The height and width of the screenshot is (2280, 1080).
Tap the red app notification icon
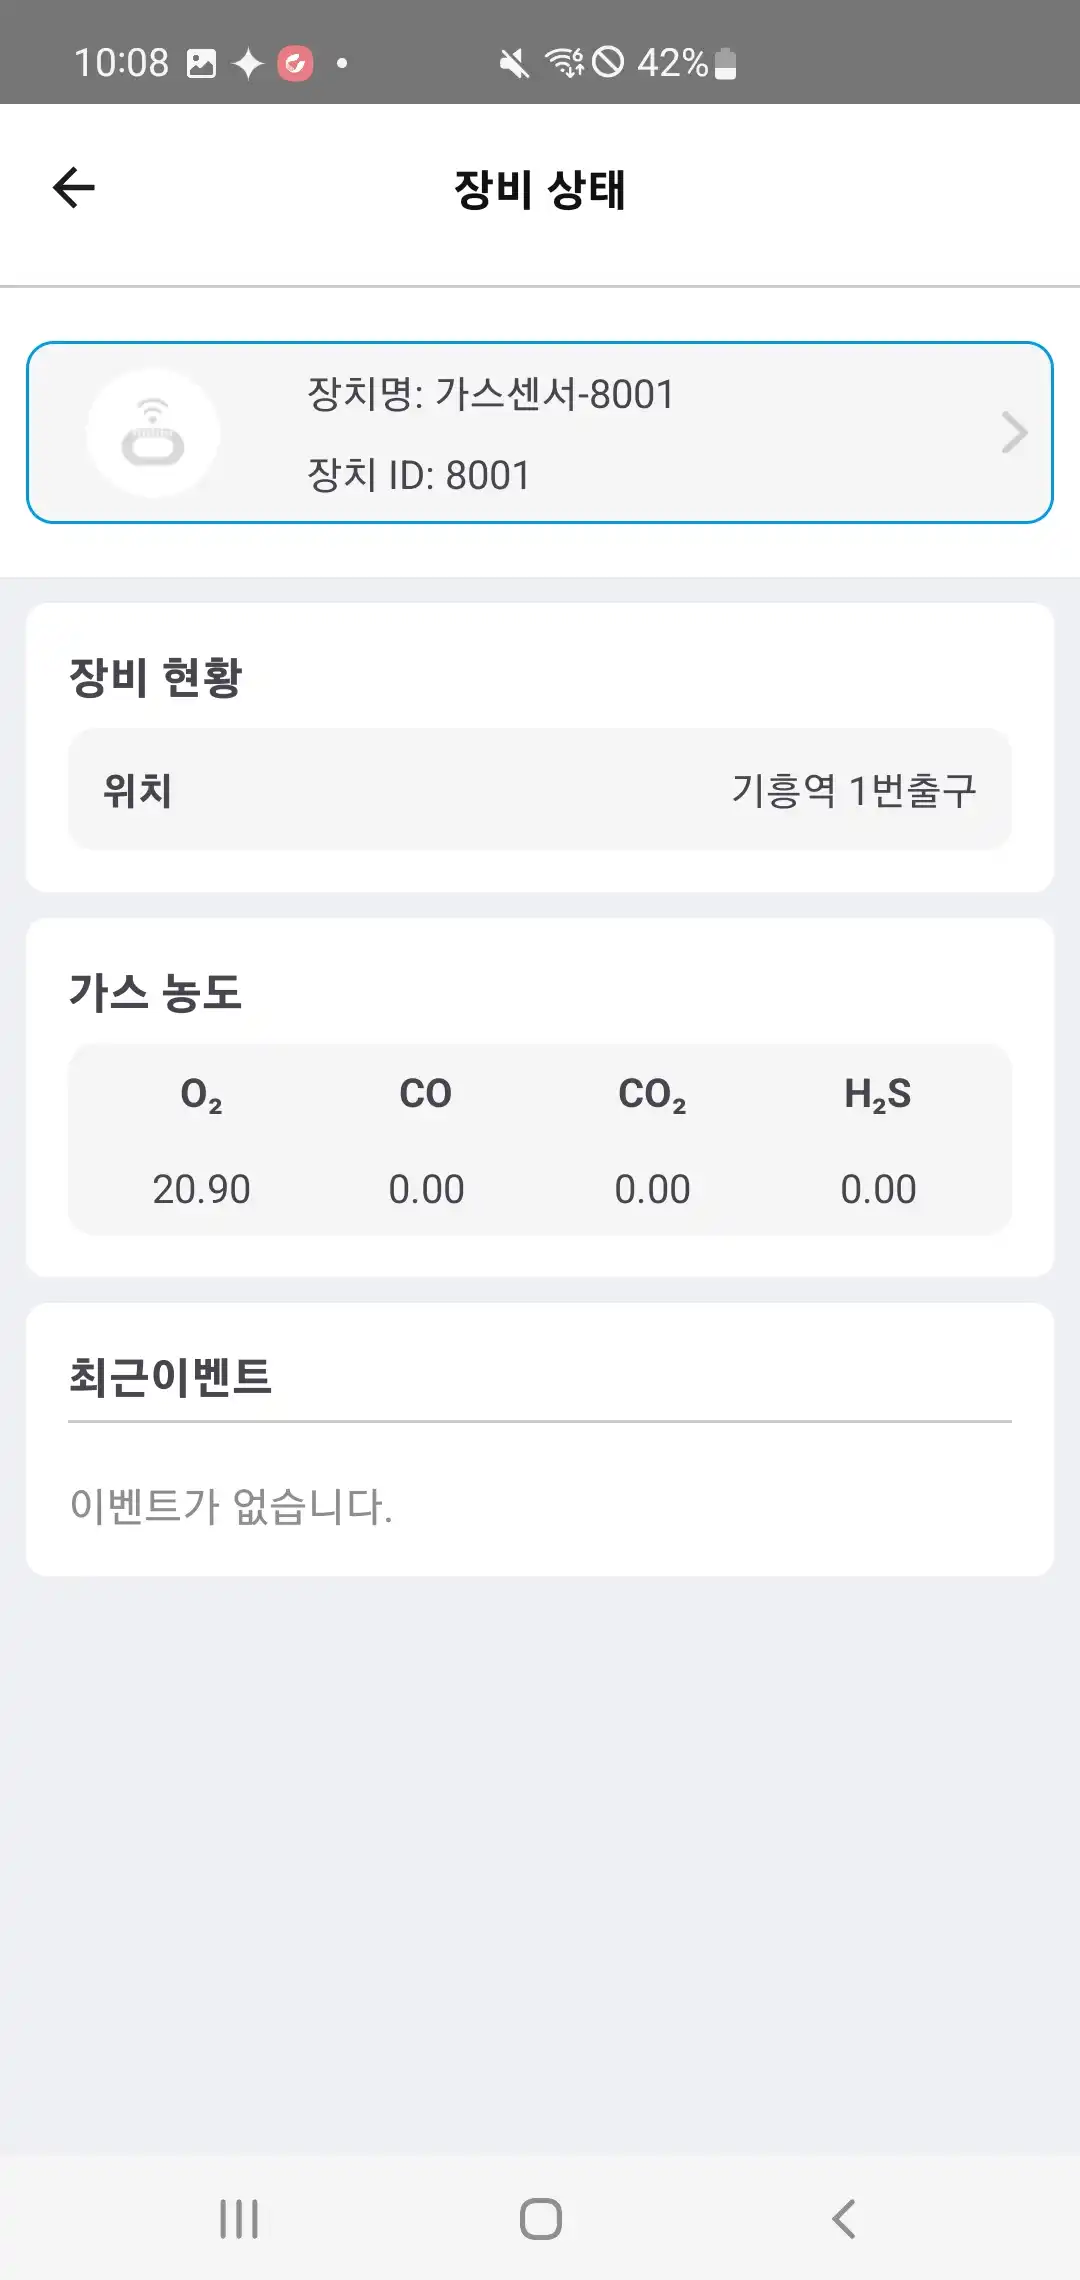(295, 64)
